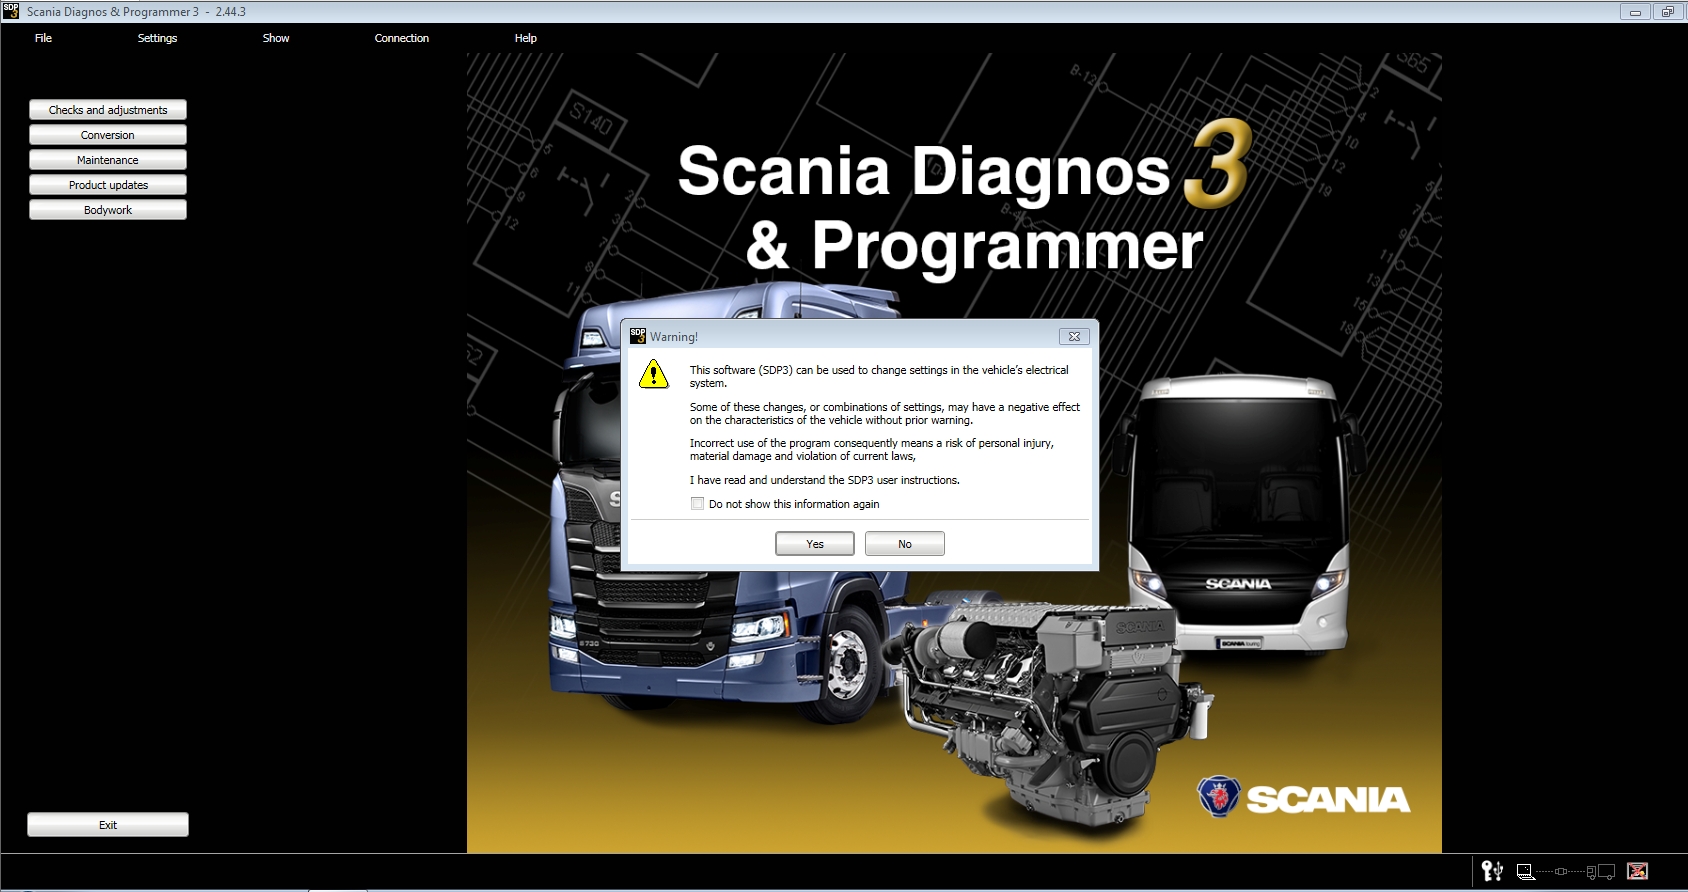Decline the warning with No

click(905, 544)
